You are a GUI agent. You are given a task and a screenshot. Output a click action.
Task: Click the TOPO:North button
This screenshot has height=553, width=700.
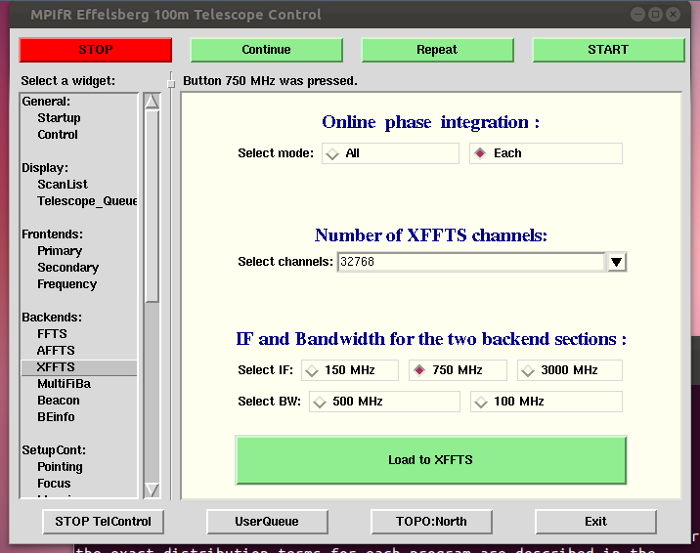tap(432, 522)
